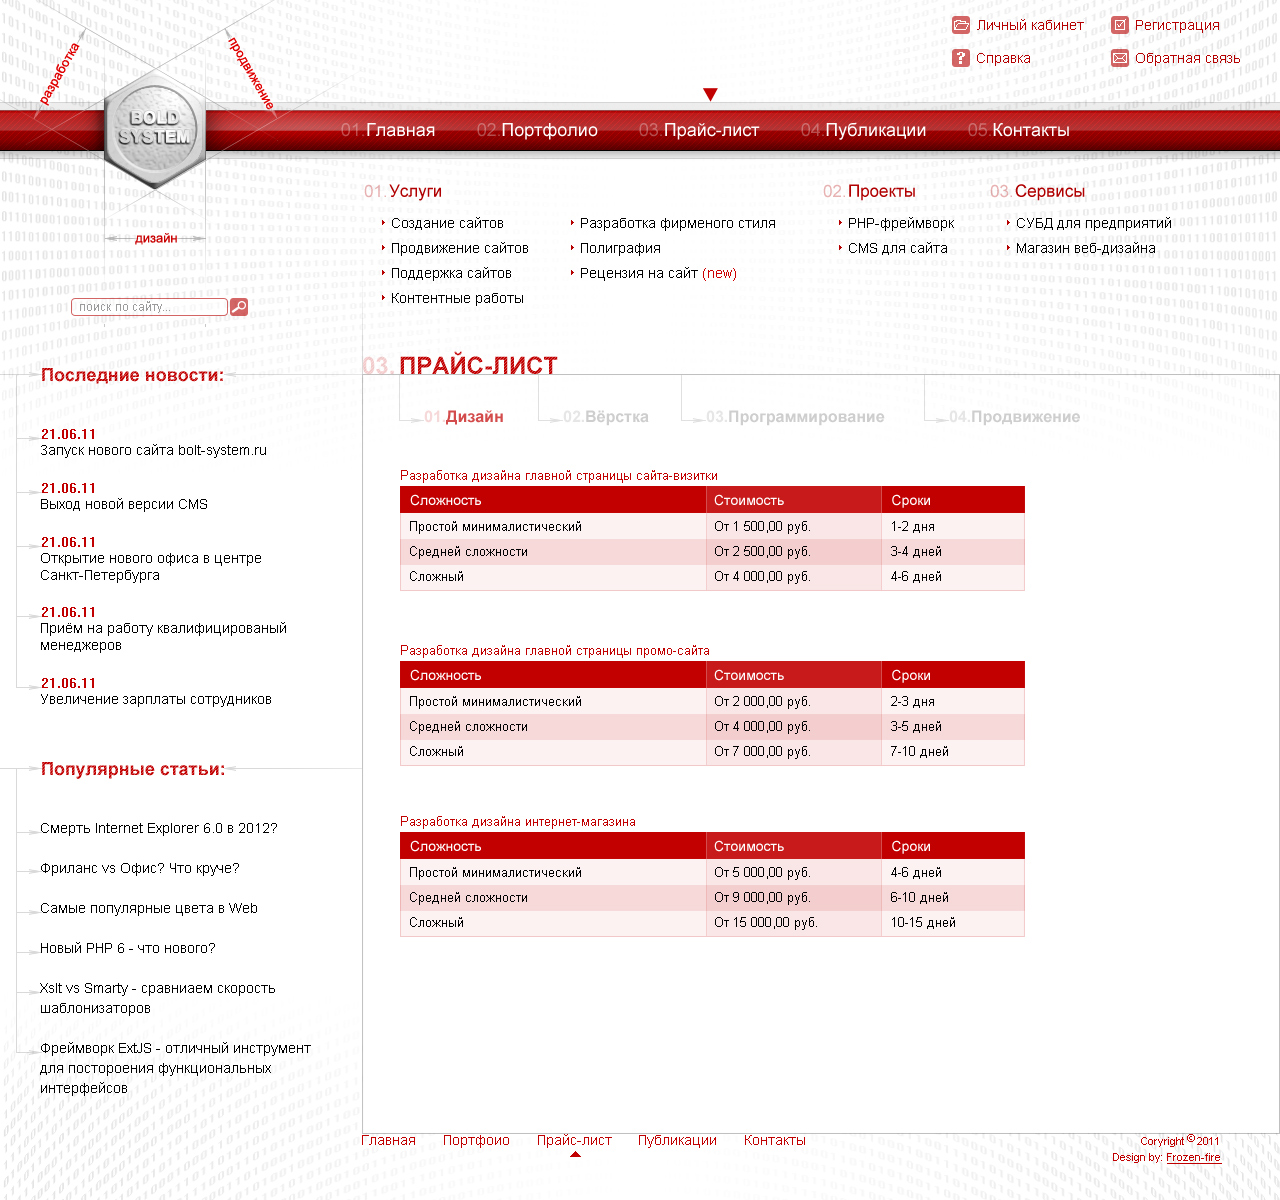The width and height of the screenshot is (1280, 1200).
Task: Open Рецензия на сайт link
Action: pyautogui.click(x=658, y=273)
